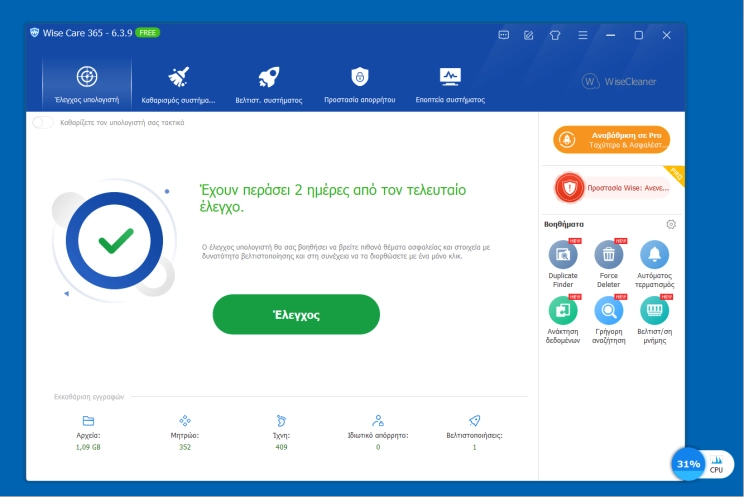Click the large checkmark status circle

pyautogui.click(x=114, y=241)
